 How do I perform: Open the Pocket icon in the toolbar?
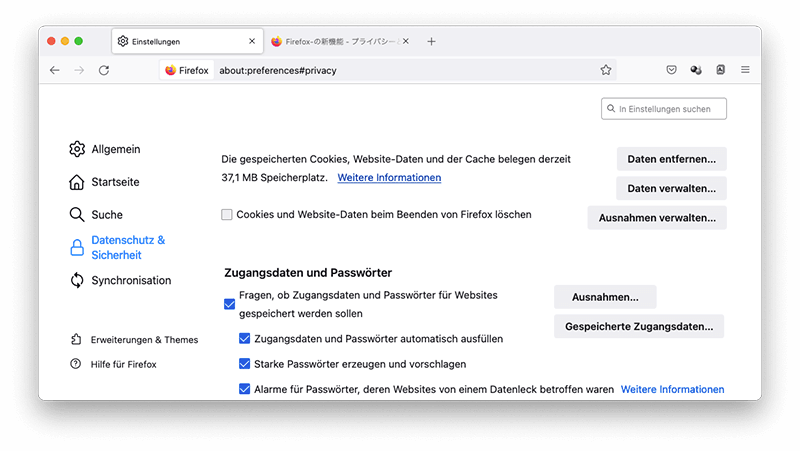[x=672, y=70]
